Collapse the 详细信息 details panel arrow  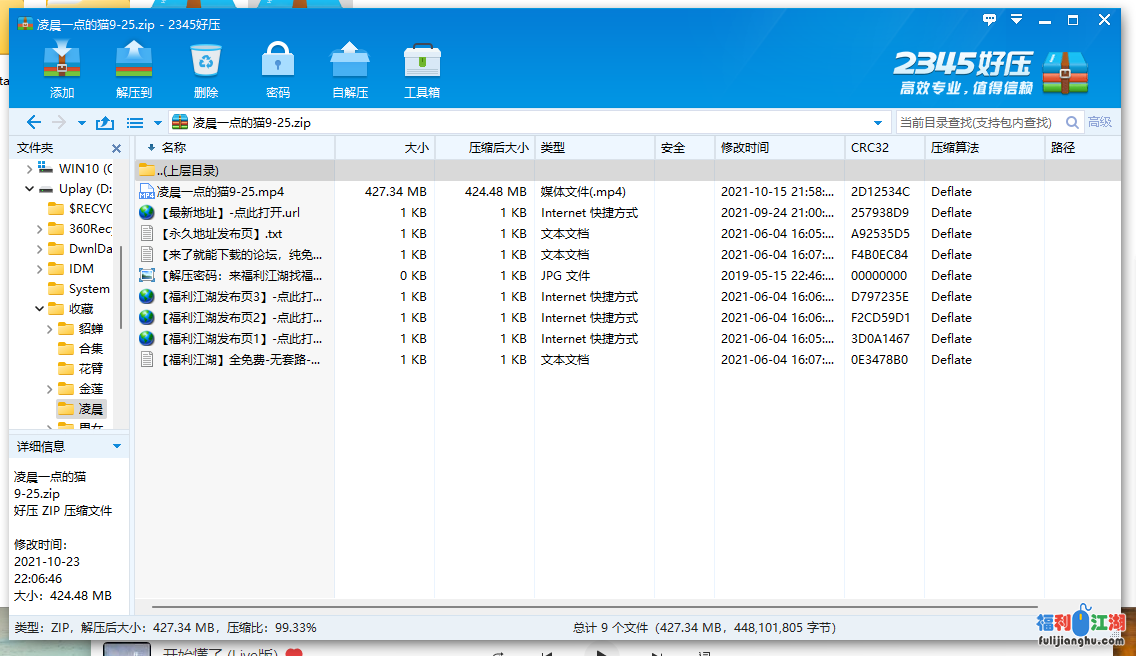pyautogui.click(x=117, y=446)
